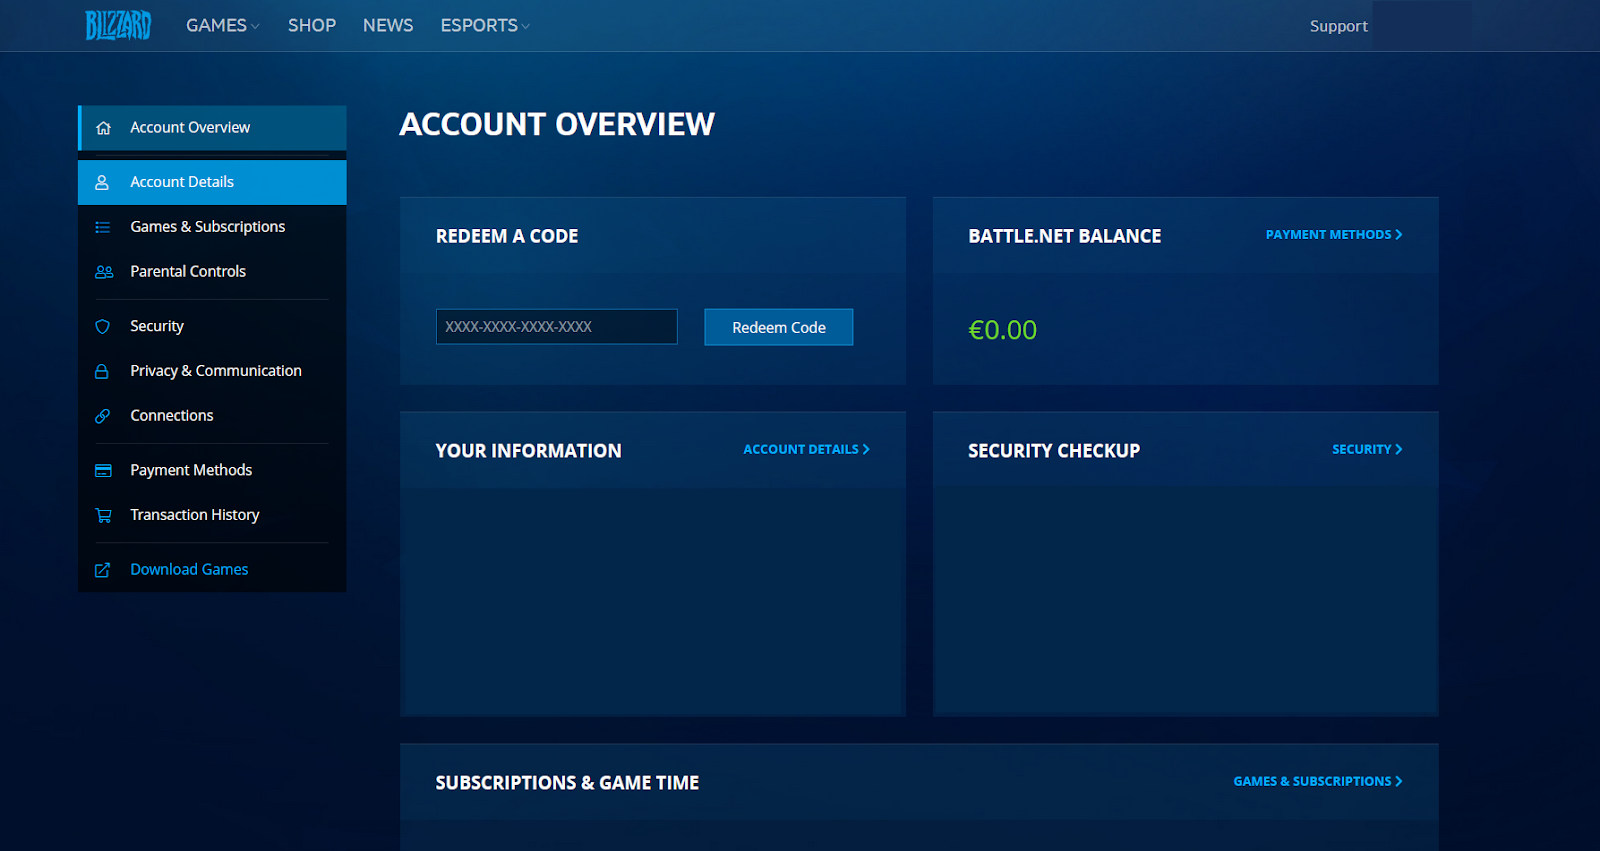Click the Blizzard logo
This screenshot has width=1600, height=851.
click(x=118, y=25)
